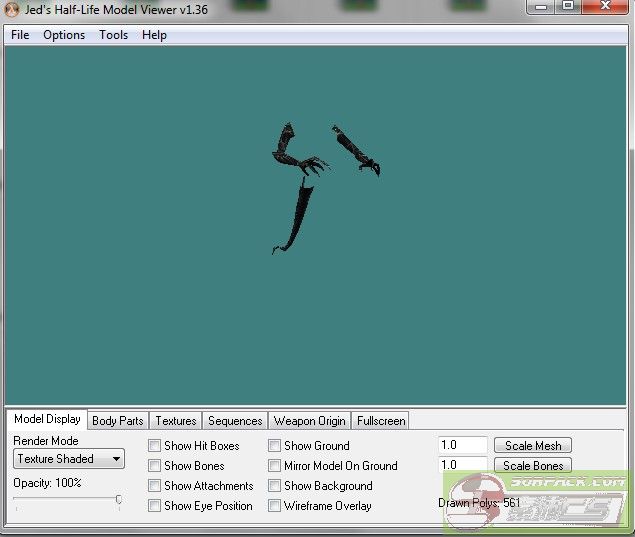Screen dimensions: 635x537
Task: Toggle Show Bones checkbox
Action: point(155,466)
